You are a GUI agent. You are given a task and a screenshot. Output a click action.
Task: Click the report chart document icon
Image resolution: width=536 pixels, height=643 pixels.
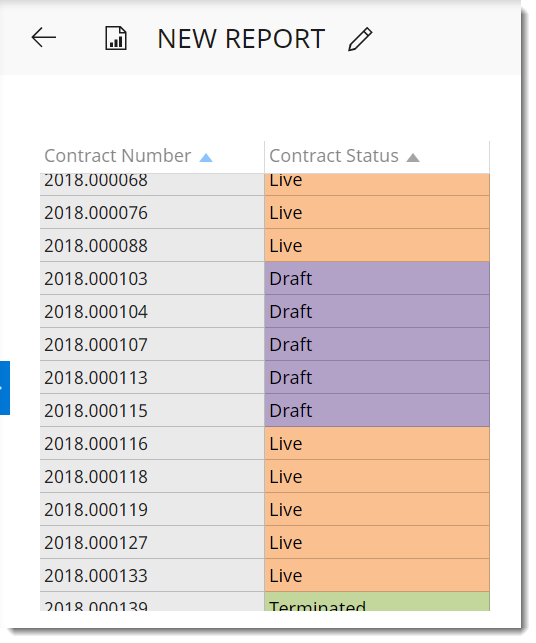(116, 38)
